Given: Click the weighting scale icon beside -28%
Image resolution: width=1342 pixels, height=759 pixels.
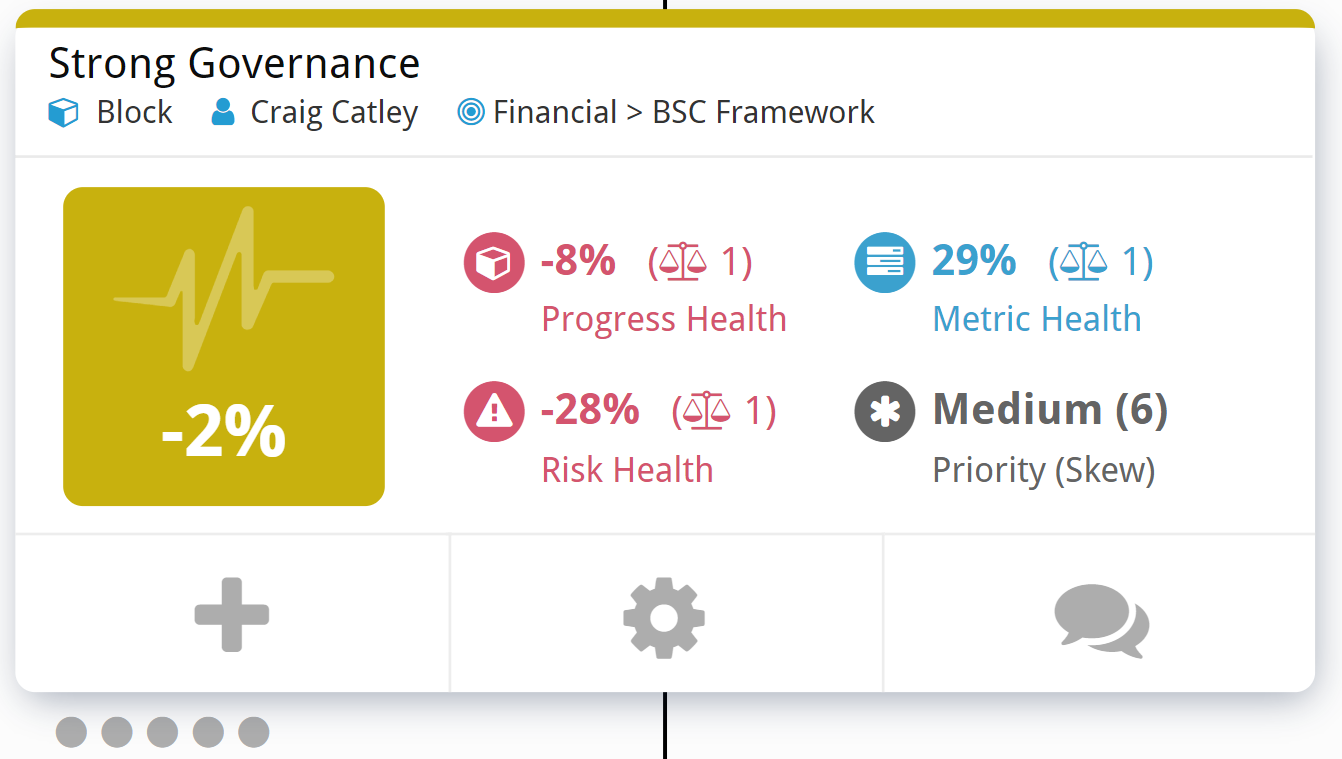Looking at the screenshot, I should tap(707, 411).
